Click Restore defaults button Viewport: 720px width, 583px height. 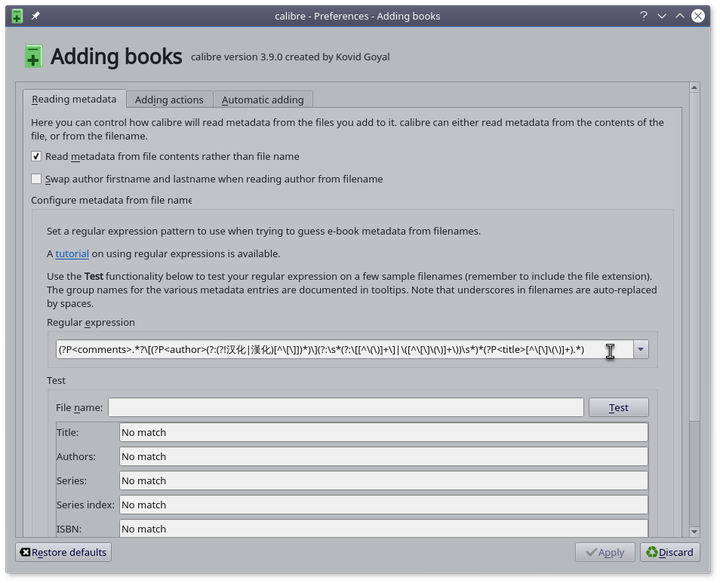[x=63, y=552]
